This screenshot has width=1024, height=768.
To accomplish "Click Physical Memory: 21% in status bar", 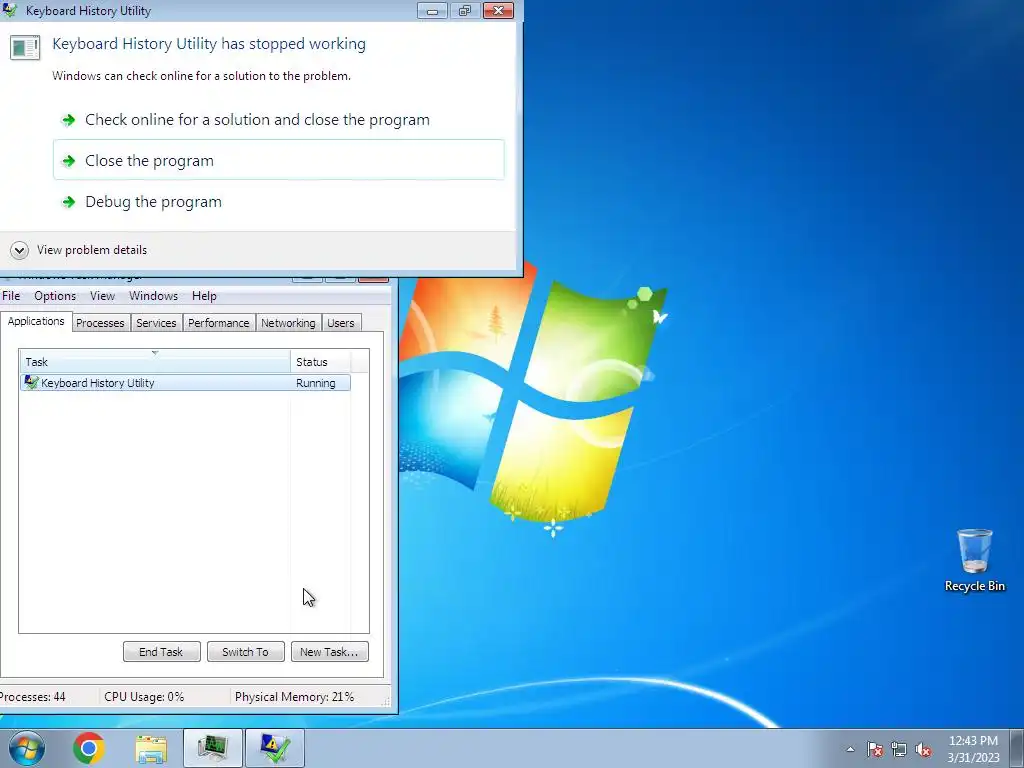I will click(295, 697).
